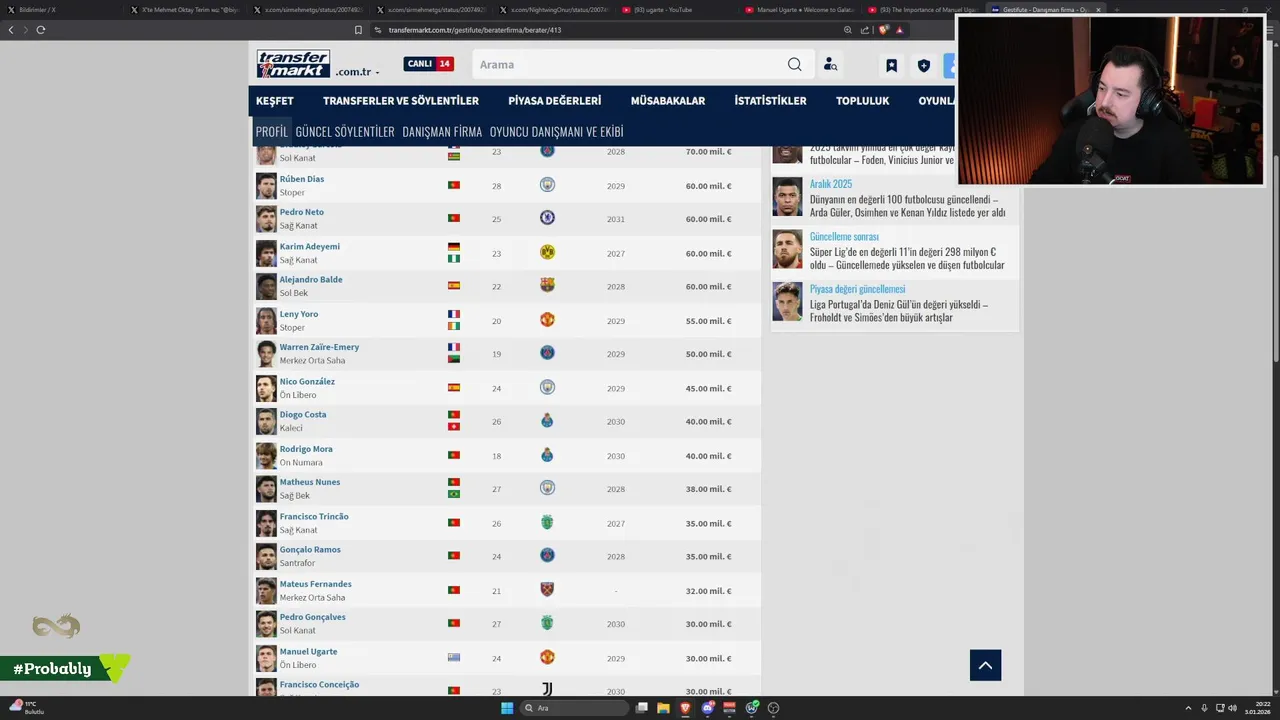
Task: Switch to the ugarte YouTube browser tab
Action: point(673,9)
